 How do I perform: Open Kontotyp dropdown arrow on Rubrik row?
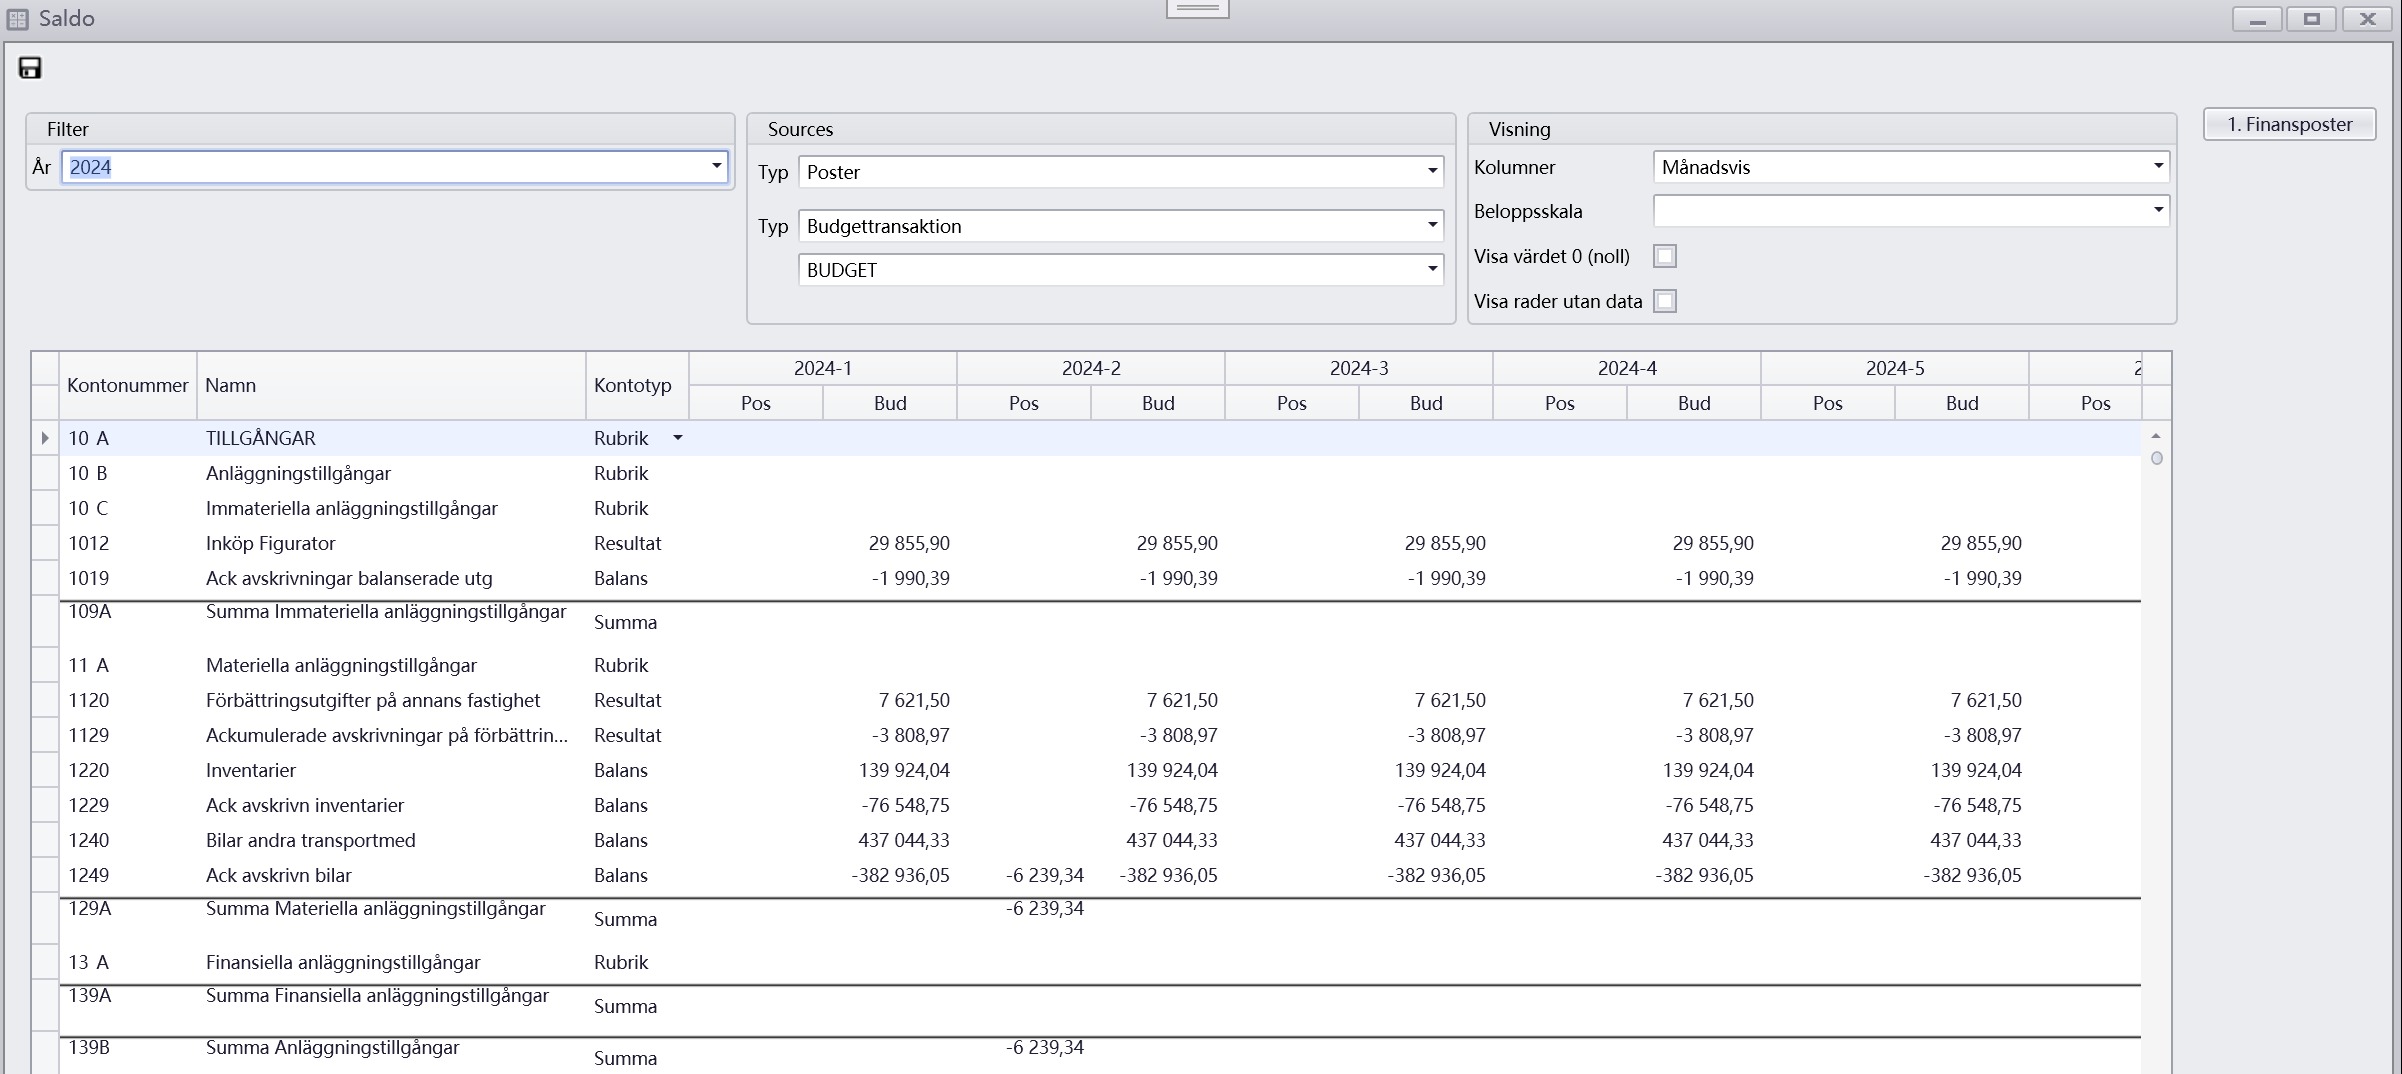click(677, 438)
